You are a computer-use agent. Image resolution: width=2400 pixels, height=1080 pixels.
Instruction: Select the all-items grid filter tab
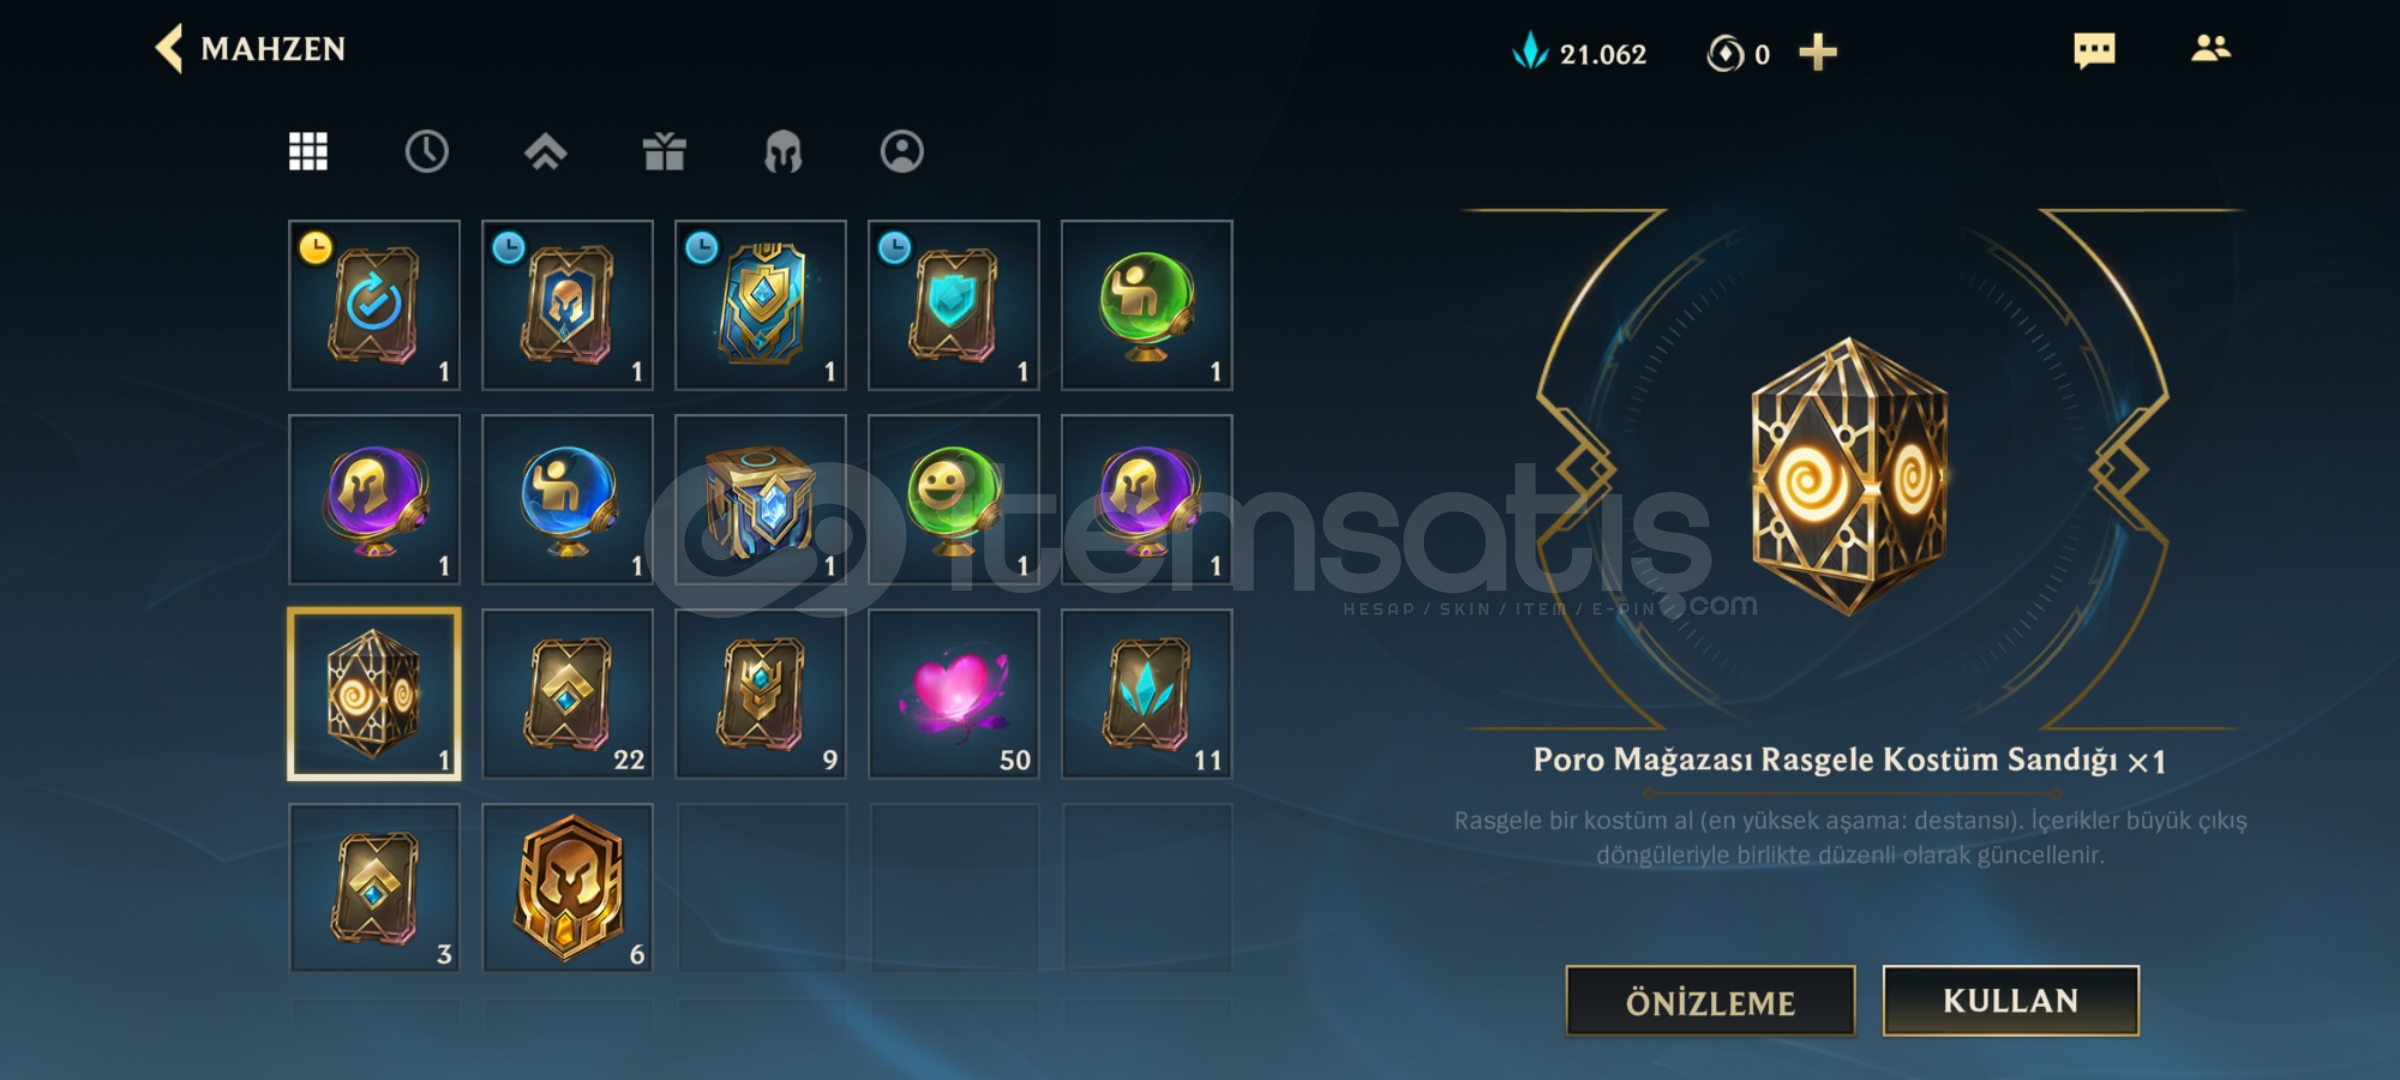tap(308, 152)
